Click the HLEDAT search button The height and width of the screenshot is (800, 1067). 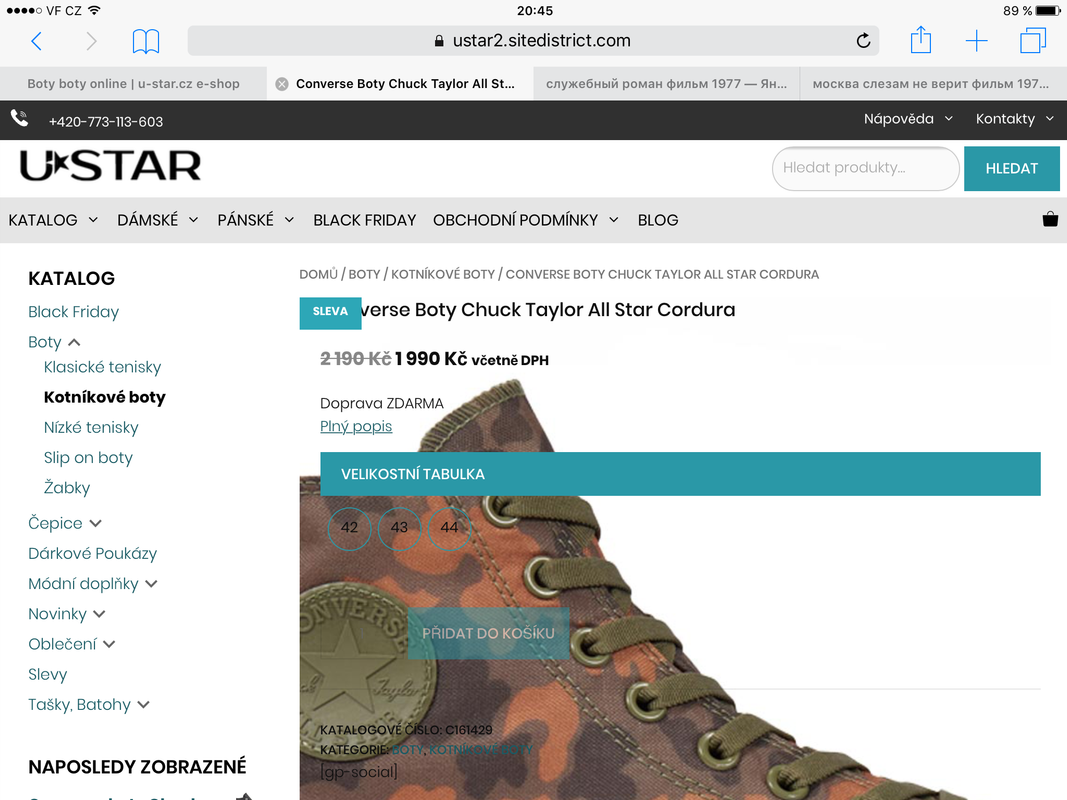click(x=1011, y=168)
